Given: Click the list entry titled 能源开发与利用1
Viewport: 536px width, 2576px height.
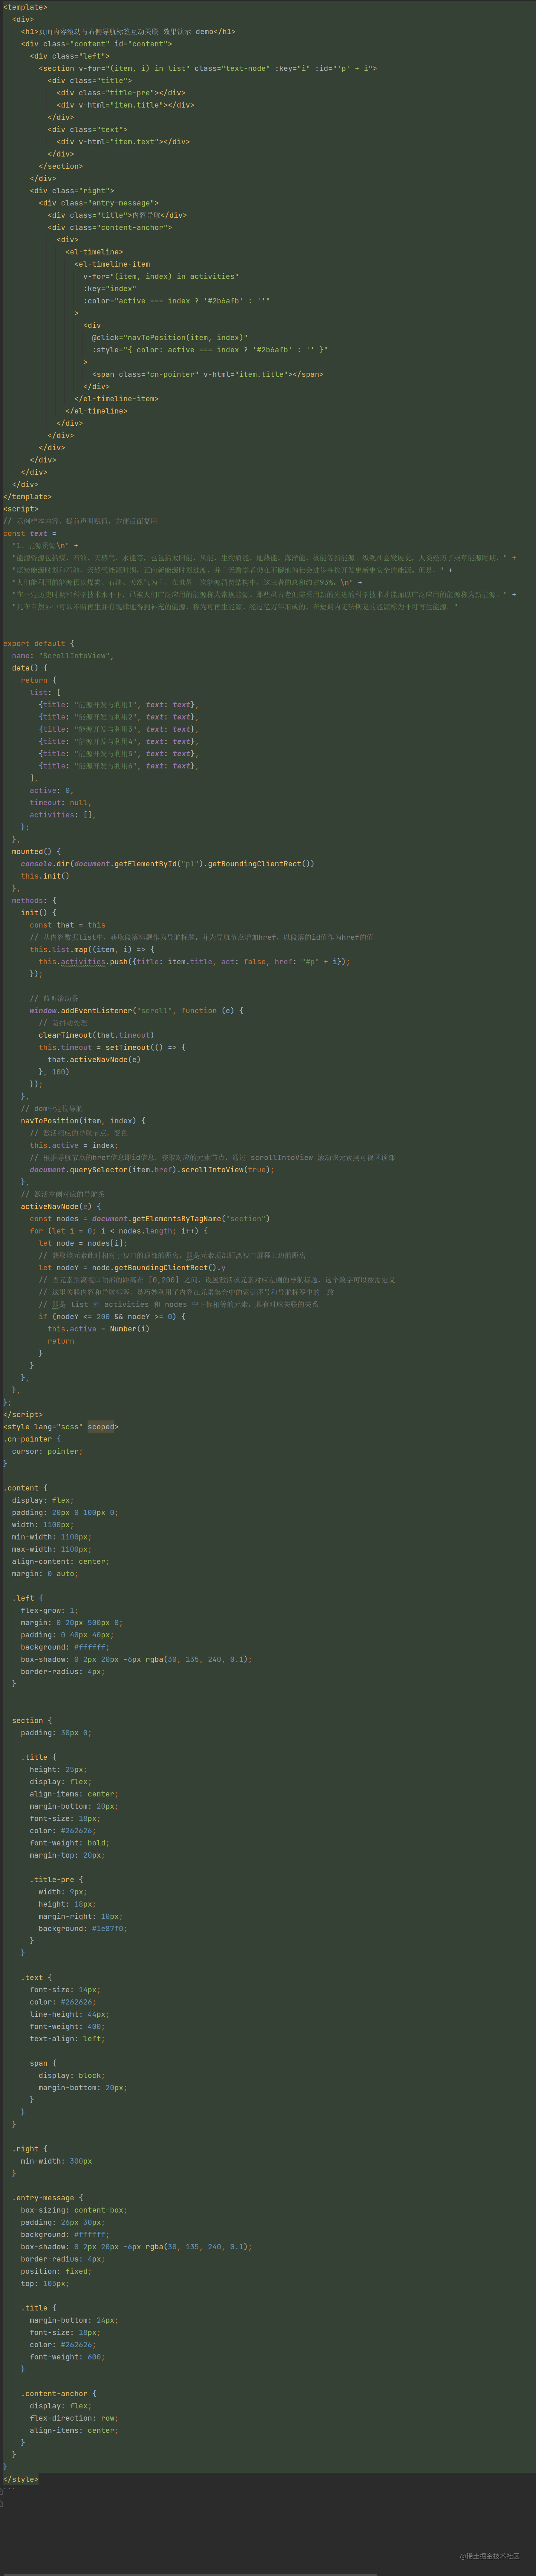Looking at the screenshot, I should click(x=119, y=705).
